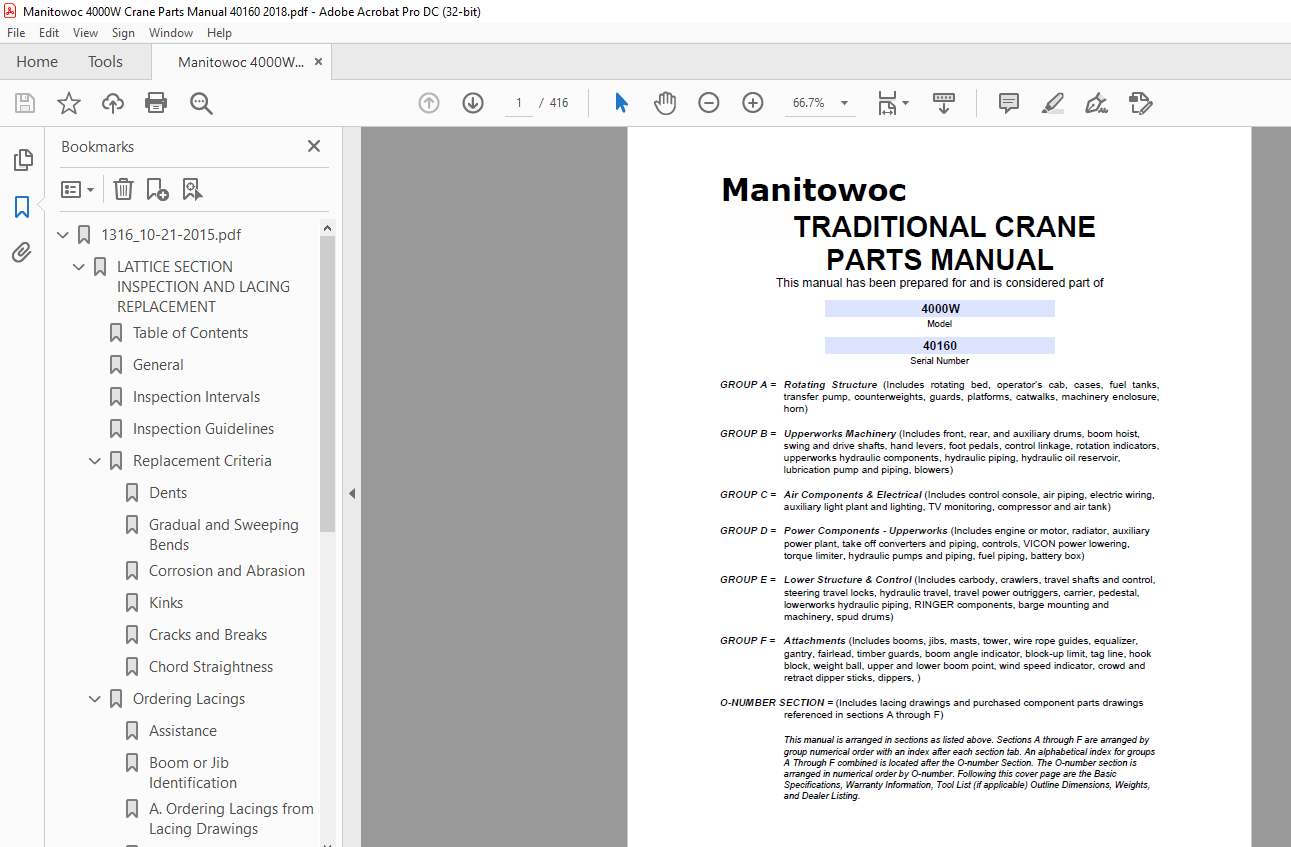This screenshot has width=1291, height=847.
Task: Jump to the Kinks bookmark
Action: click(x=166, y=603)
